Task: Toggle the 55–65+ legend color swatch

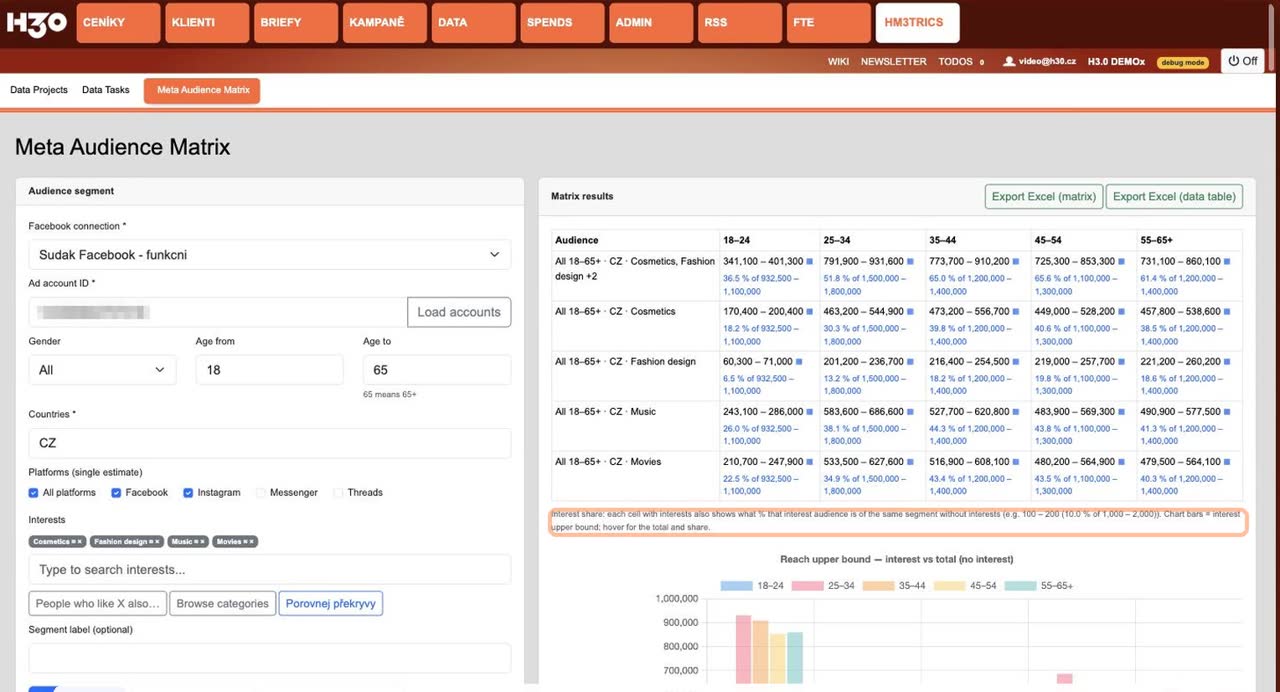Action: tap(1020, 586)
